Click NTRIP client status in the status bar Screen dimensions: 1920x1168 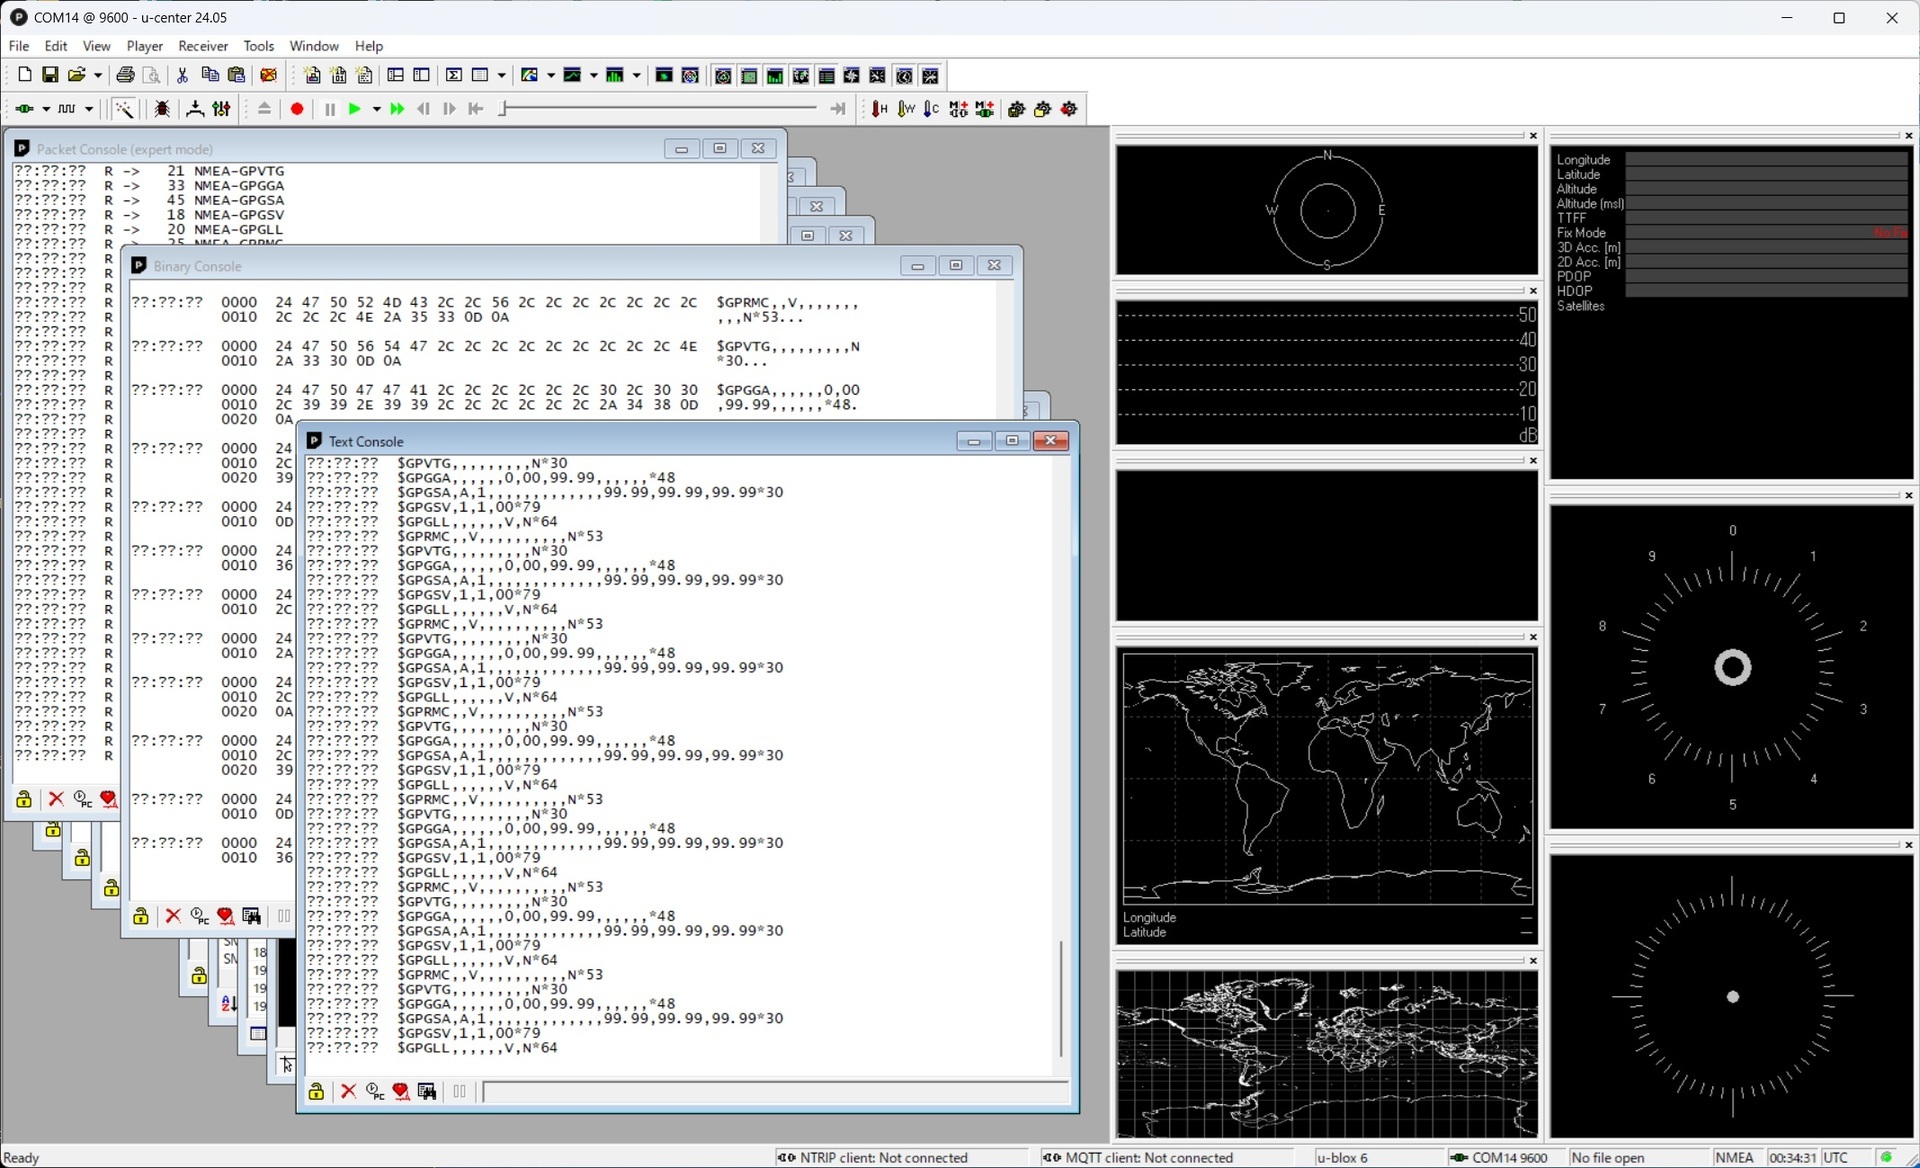885,1157
